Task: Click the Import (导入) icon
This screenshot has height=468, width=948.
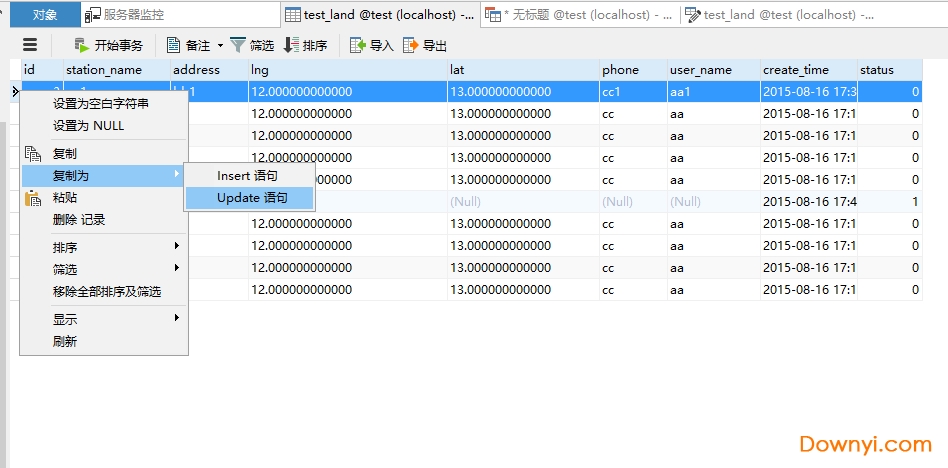Action: 357,45
